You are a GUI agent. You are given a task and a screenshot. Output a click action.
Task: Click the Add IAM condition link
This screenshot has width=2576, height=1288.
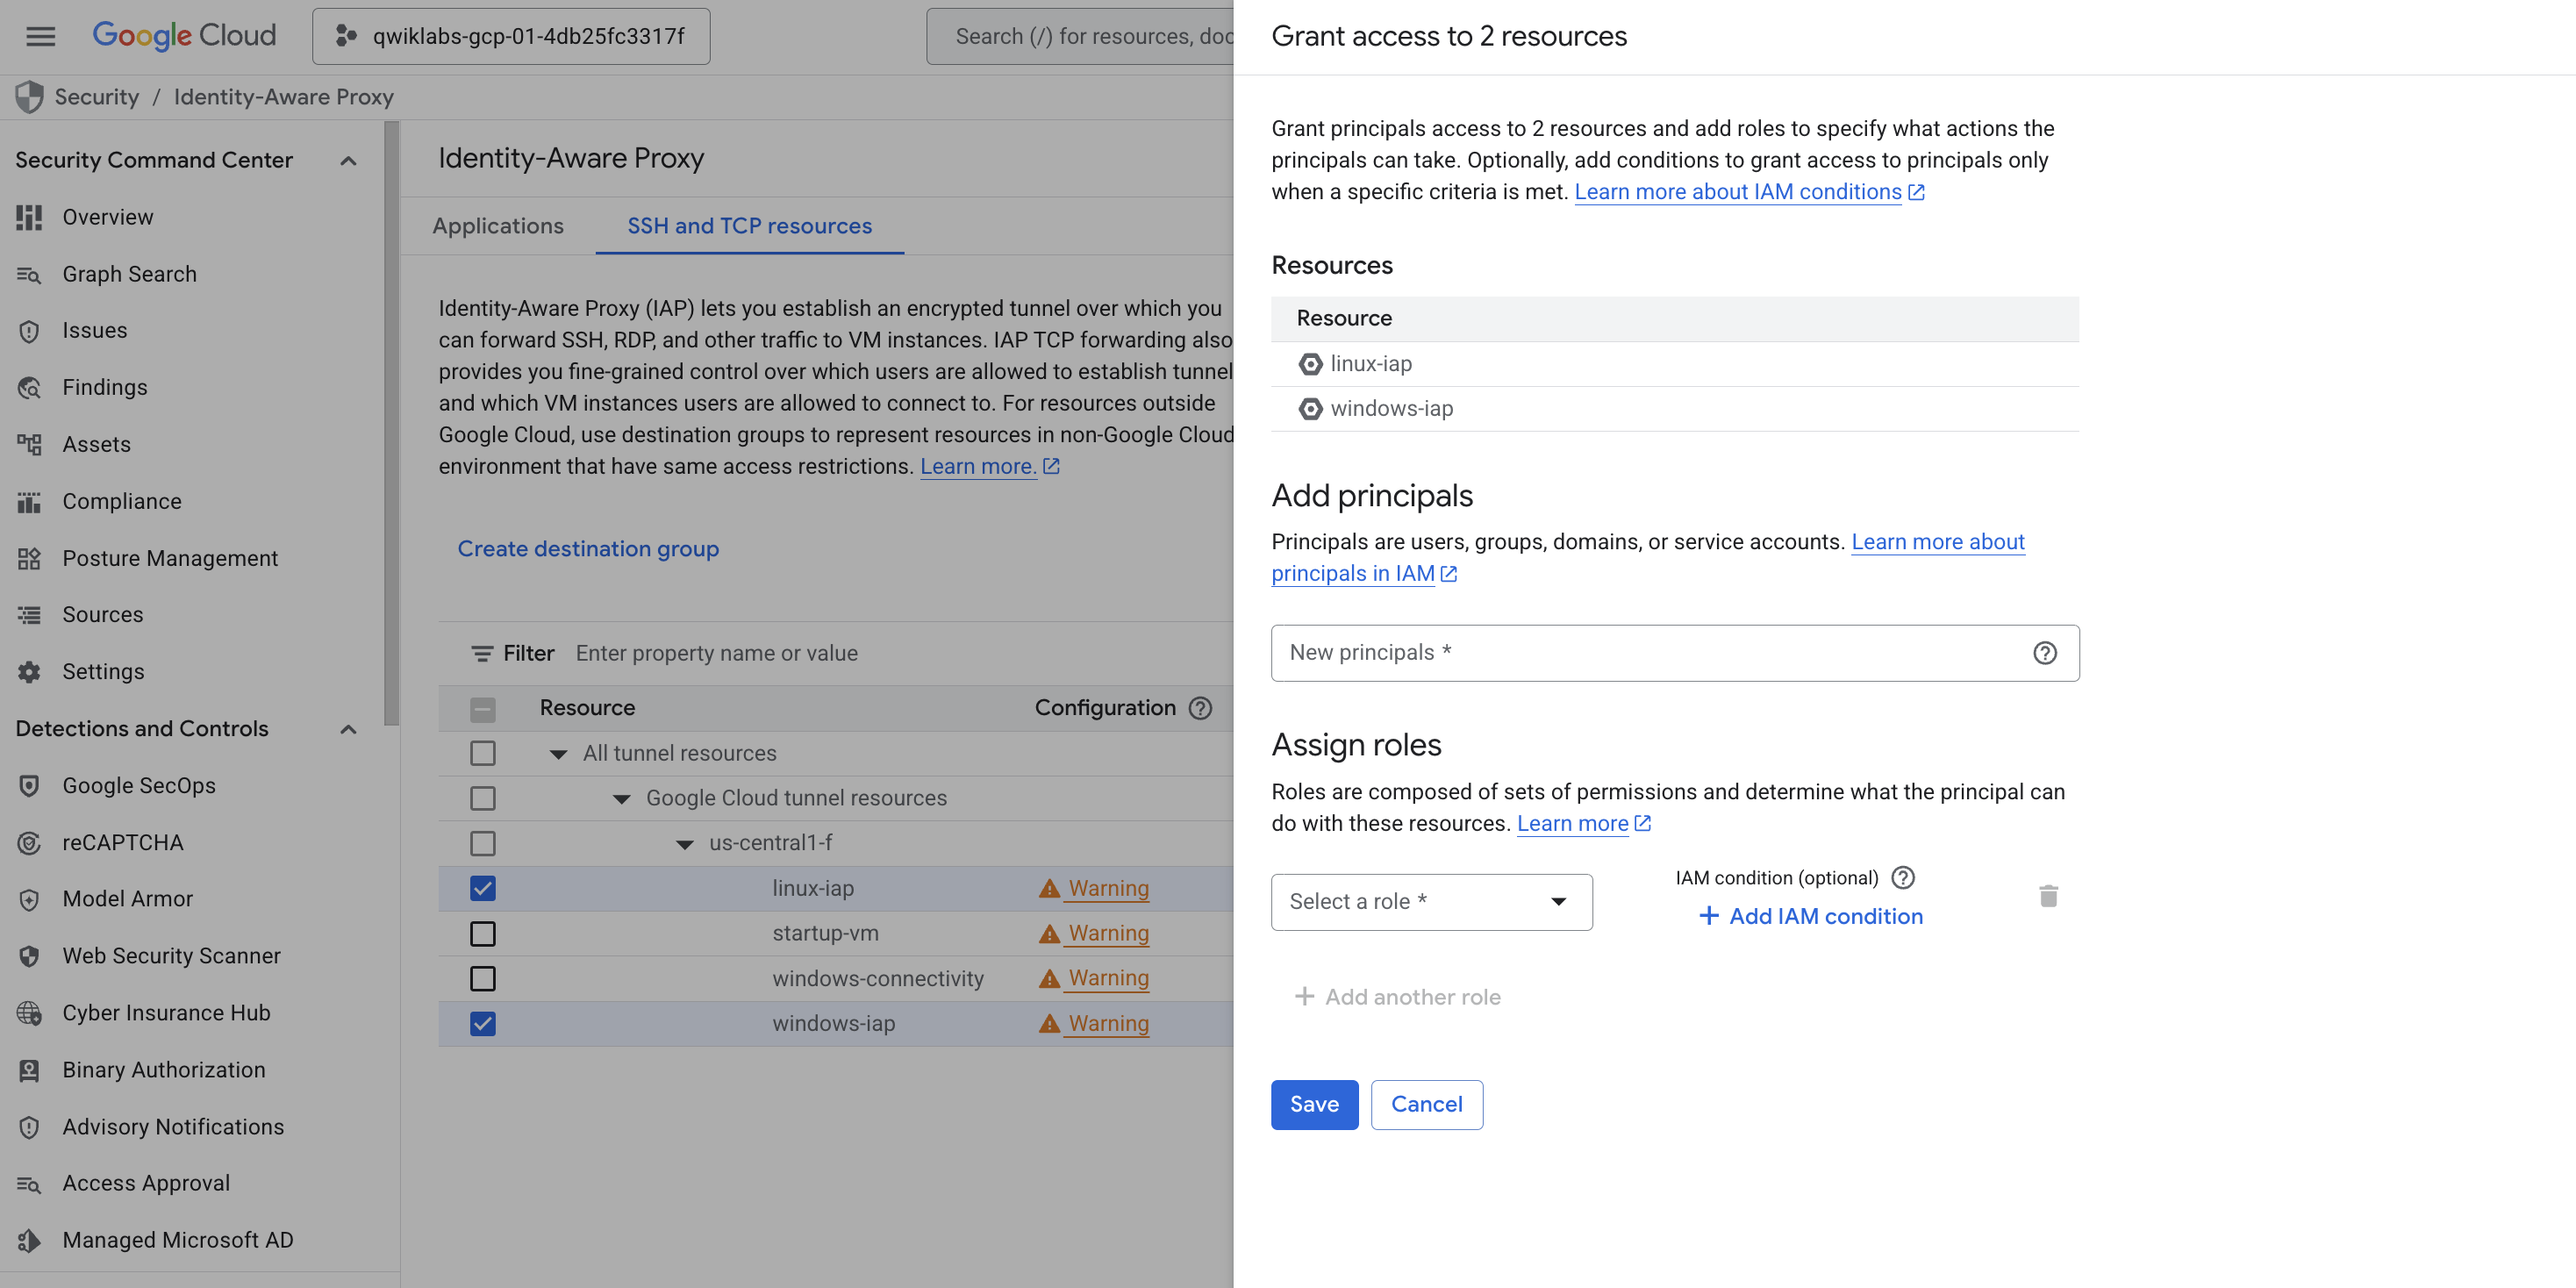(x=1810, y=916)
